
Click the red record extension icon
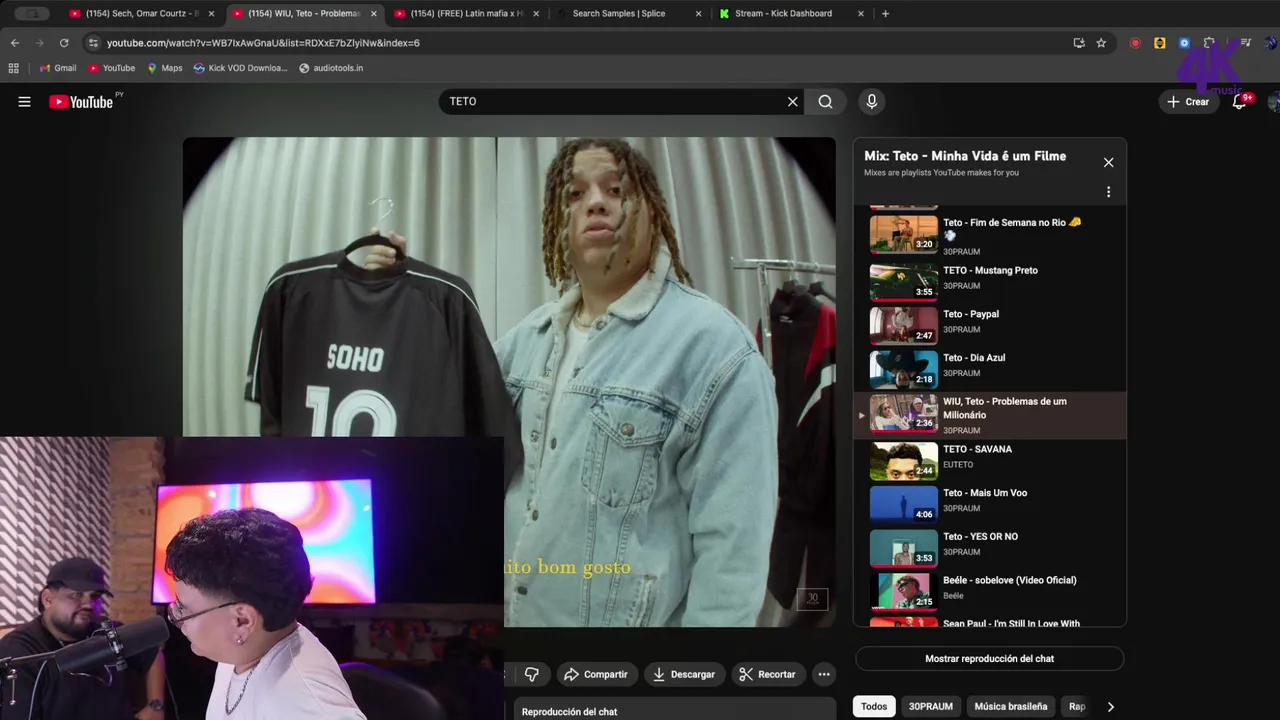[x=1135, y=43]
